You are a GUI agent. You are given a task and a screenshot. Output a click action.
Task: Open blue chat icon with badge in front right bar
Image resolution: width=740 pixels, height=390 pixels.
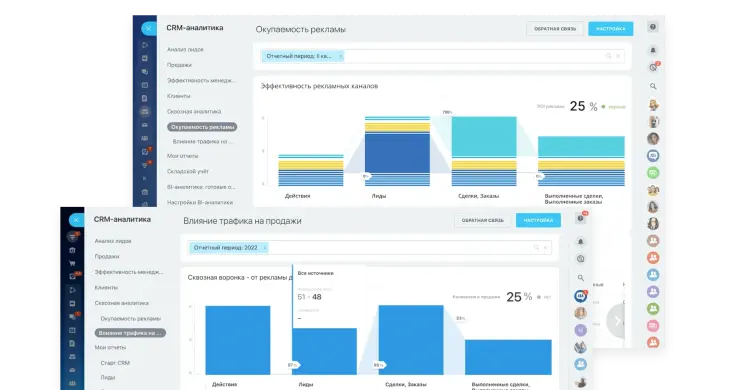coord(580,296)
